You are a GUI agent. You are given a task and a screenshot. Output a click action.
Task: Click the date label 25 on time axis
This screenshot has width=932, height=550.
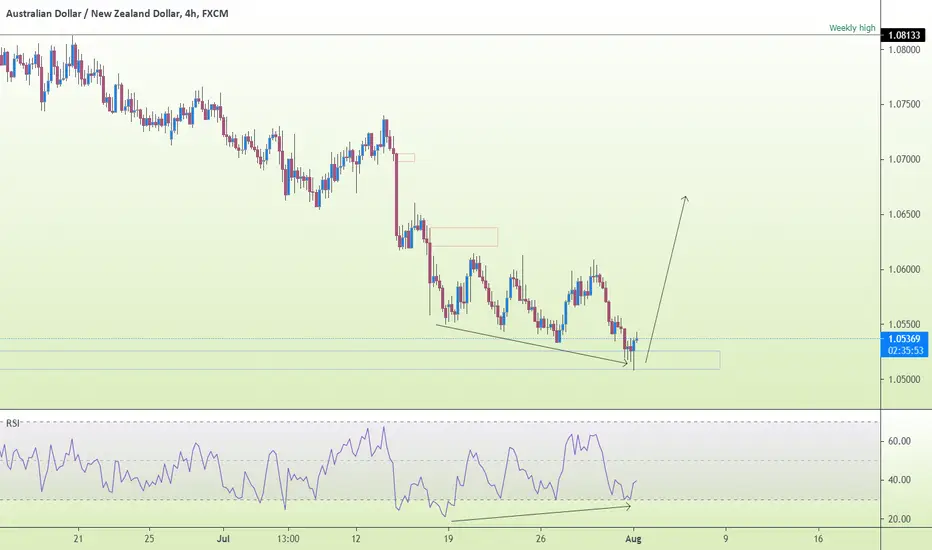pyautogui.click(x=149, y=539)
